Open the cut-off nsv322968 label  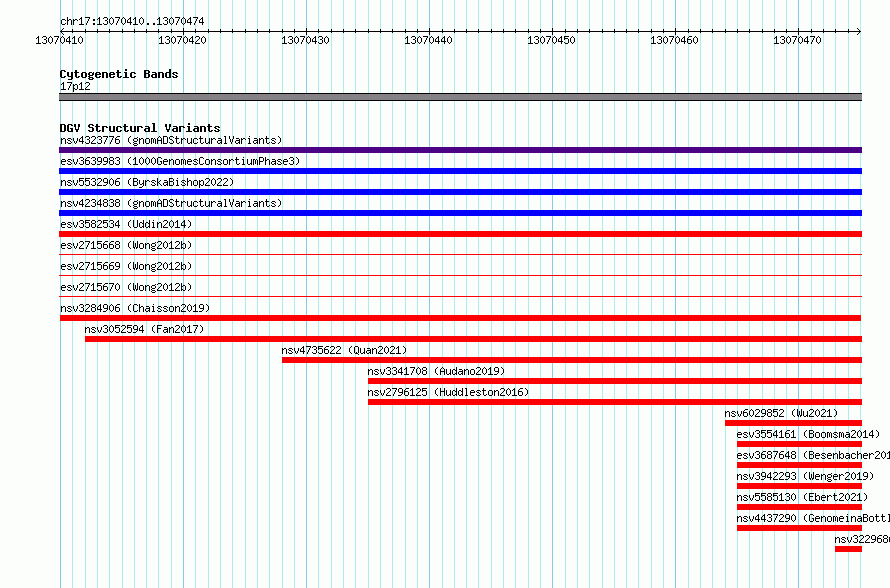click(x=862, y=539)
